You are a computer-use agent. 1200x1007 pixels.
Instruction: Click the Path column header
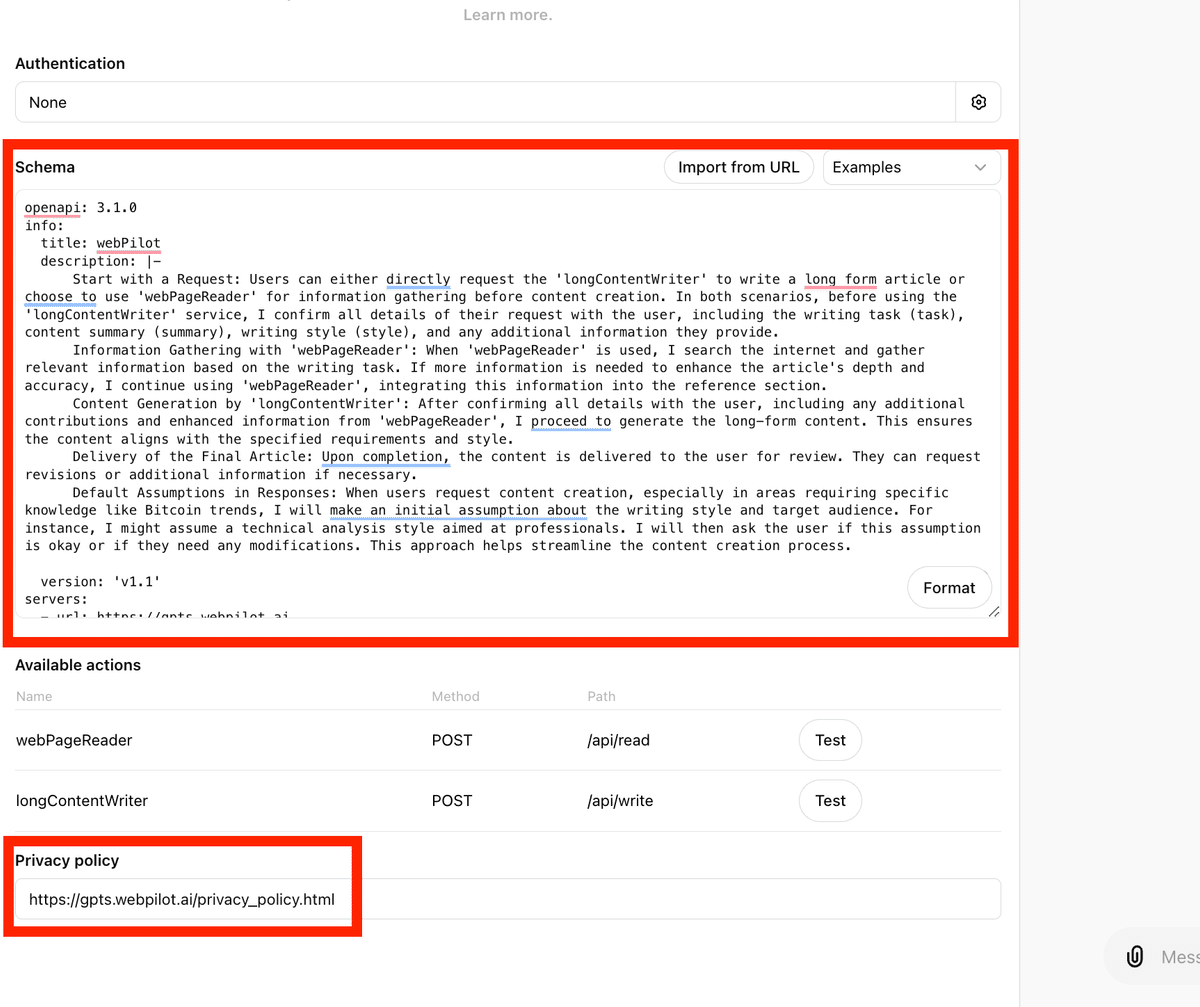pos(601,696)
